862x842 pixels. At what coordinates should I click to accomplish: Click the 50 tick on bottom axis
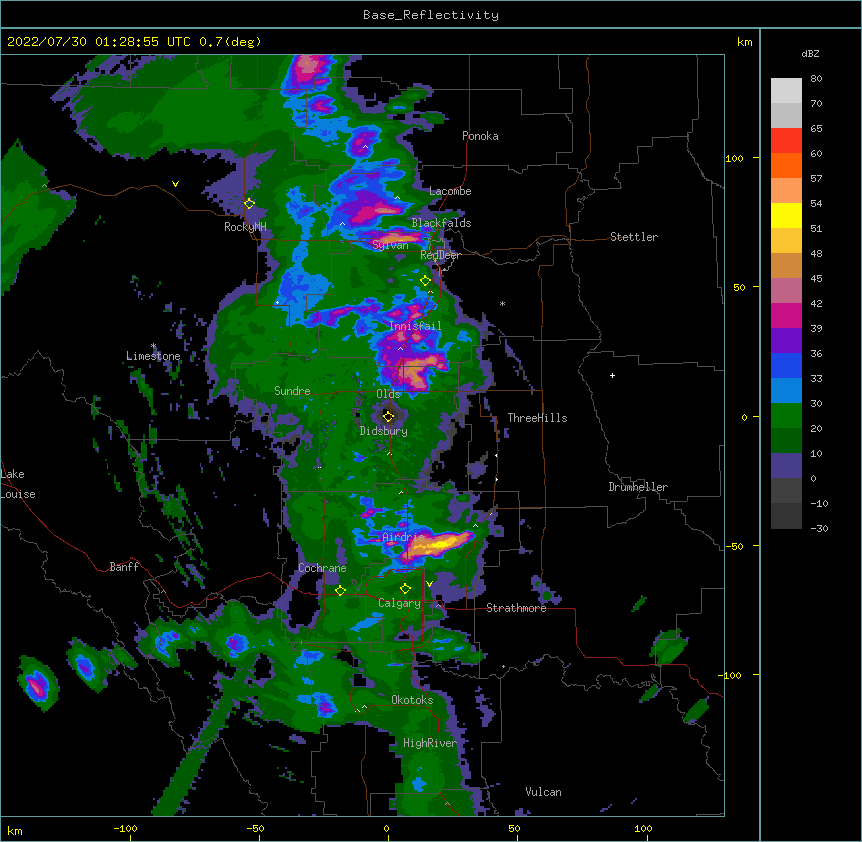514,828
